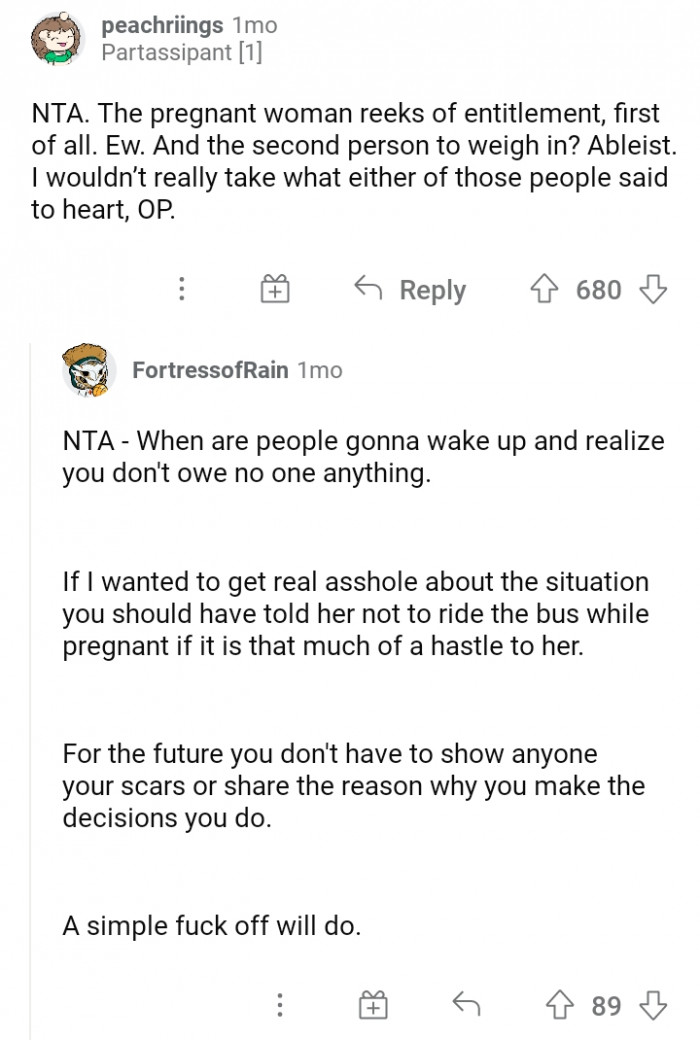Expand options via peachriings' comment kebab menu
The image size is (700, 1040).
click(181, 290)
